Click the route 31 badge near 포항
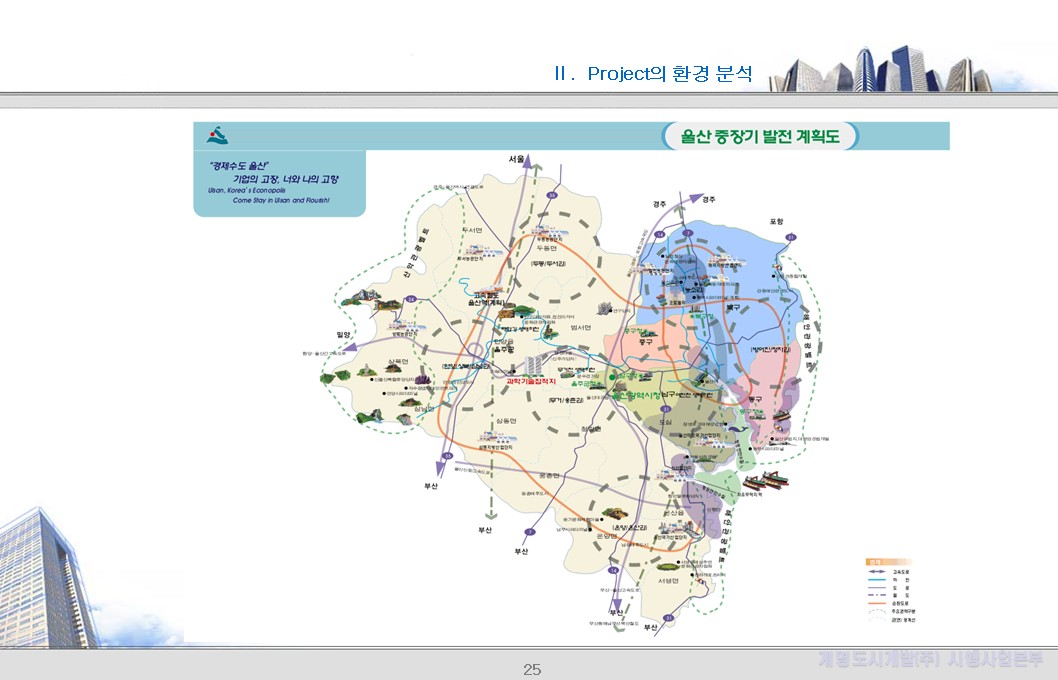The width and height of the screenshot is (1058, 680). 791,236
